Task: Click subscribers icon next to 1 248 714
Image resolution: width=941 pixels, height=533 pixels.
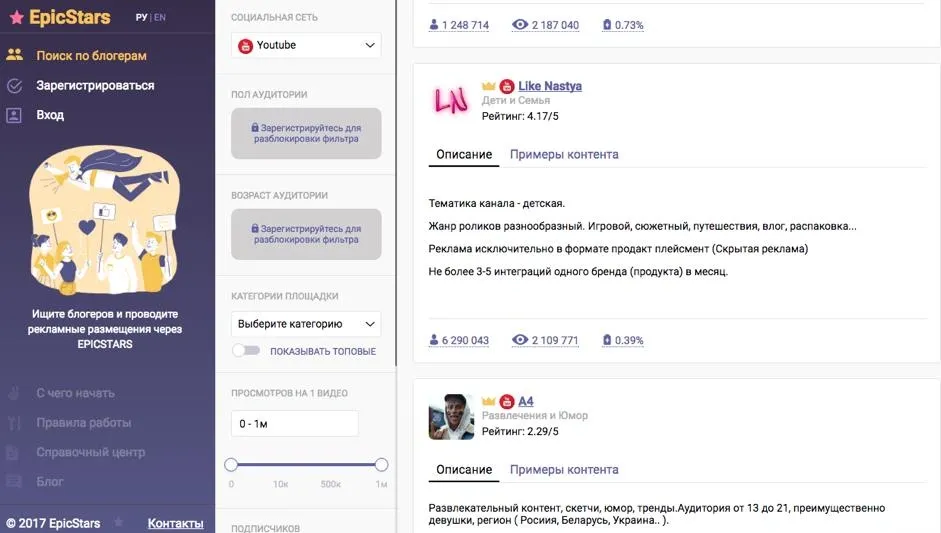Action: 434,25
